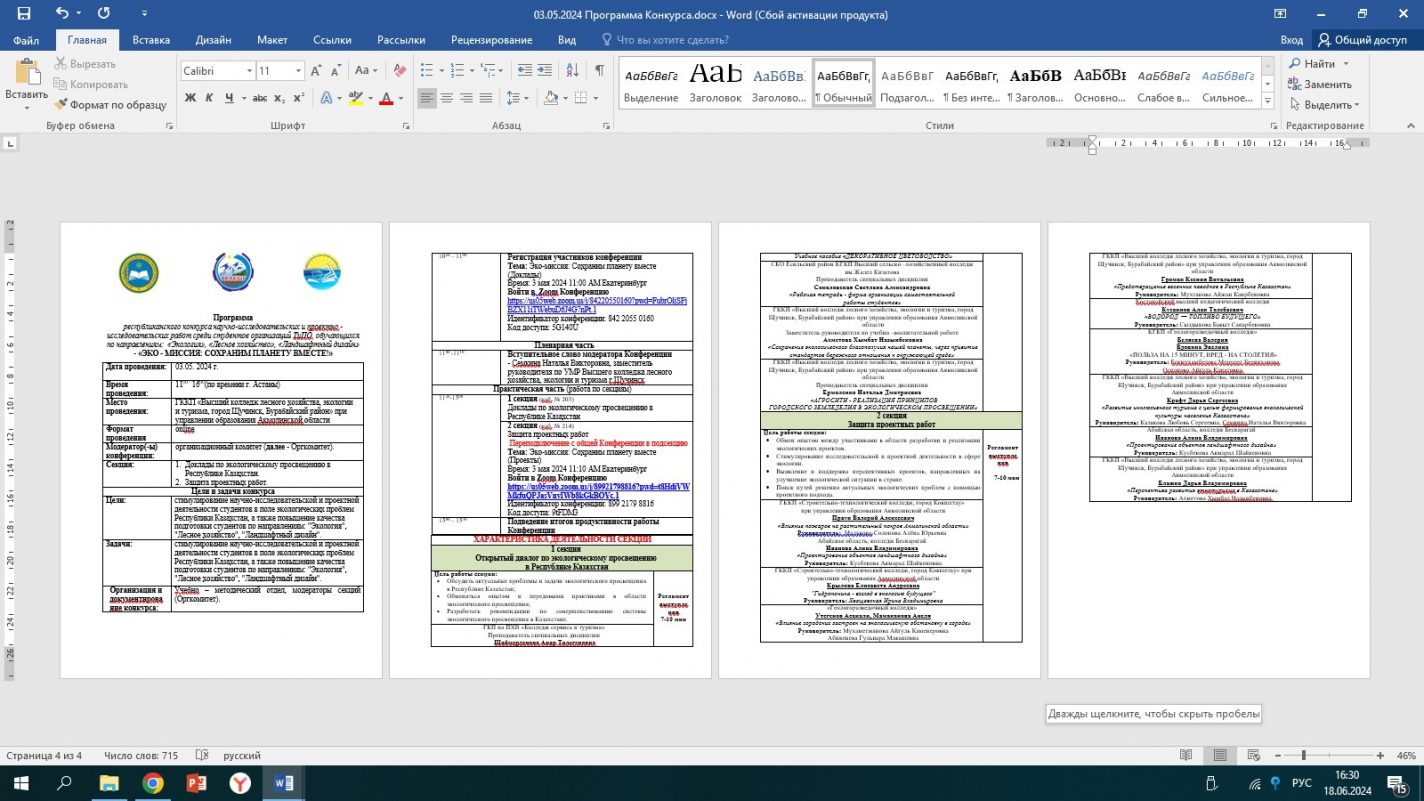The width and height of the screenshot is (1424, 801).
Task: Click the Общий доступ share button
Action: [x=1362, y=40]
